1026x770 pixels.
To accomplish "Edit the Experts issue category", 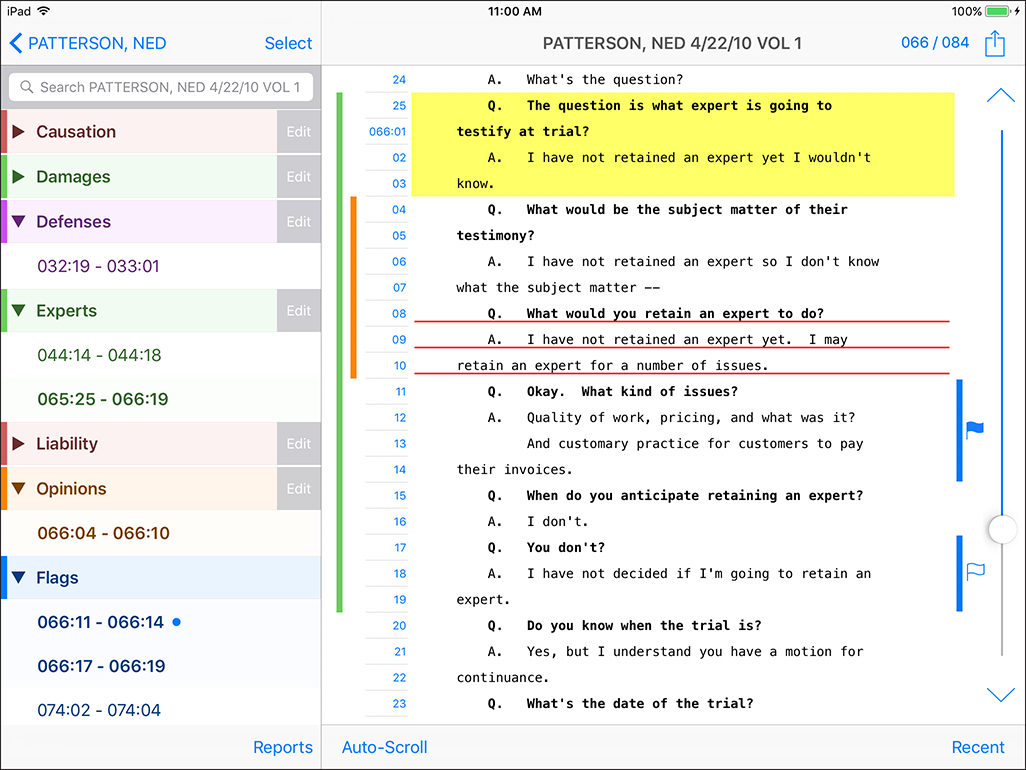I will (299, 311).
